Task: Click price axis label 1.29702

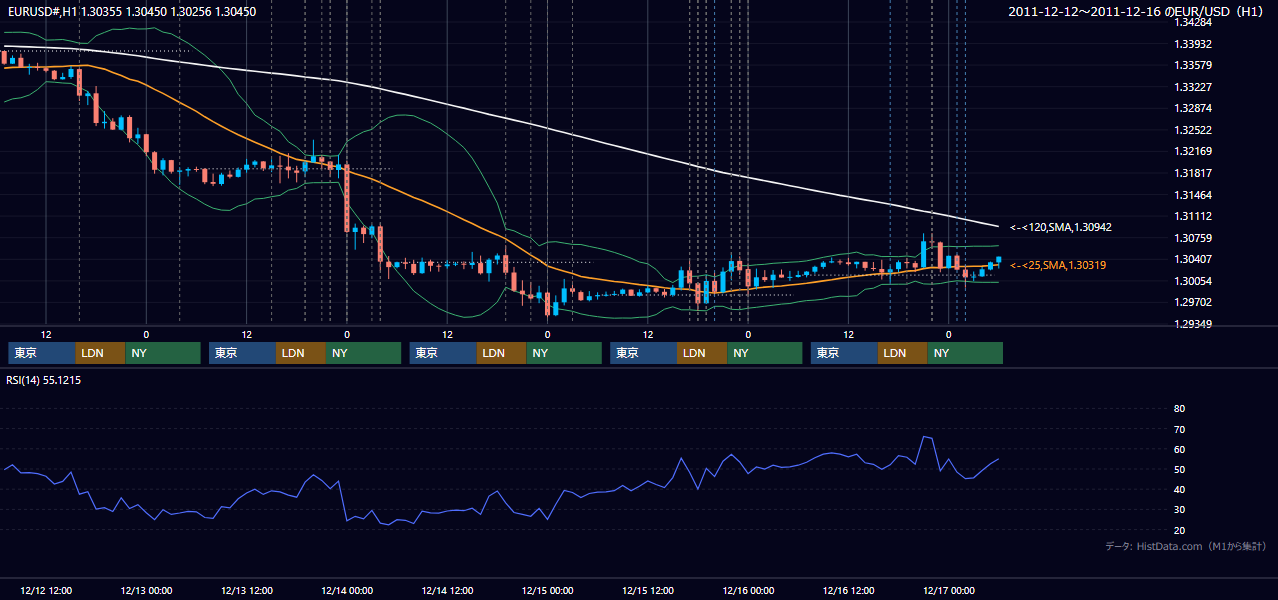Action: 1193,302
